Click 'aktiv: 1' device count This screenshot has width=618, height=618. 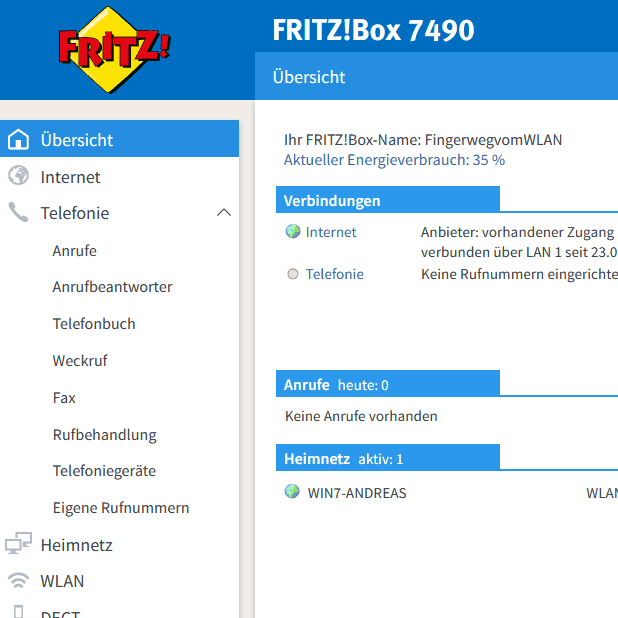(x=380, y=459)
